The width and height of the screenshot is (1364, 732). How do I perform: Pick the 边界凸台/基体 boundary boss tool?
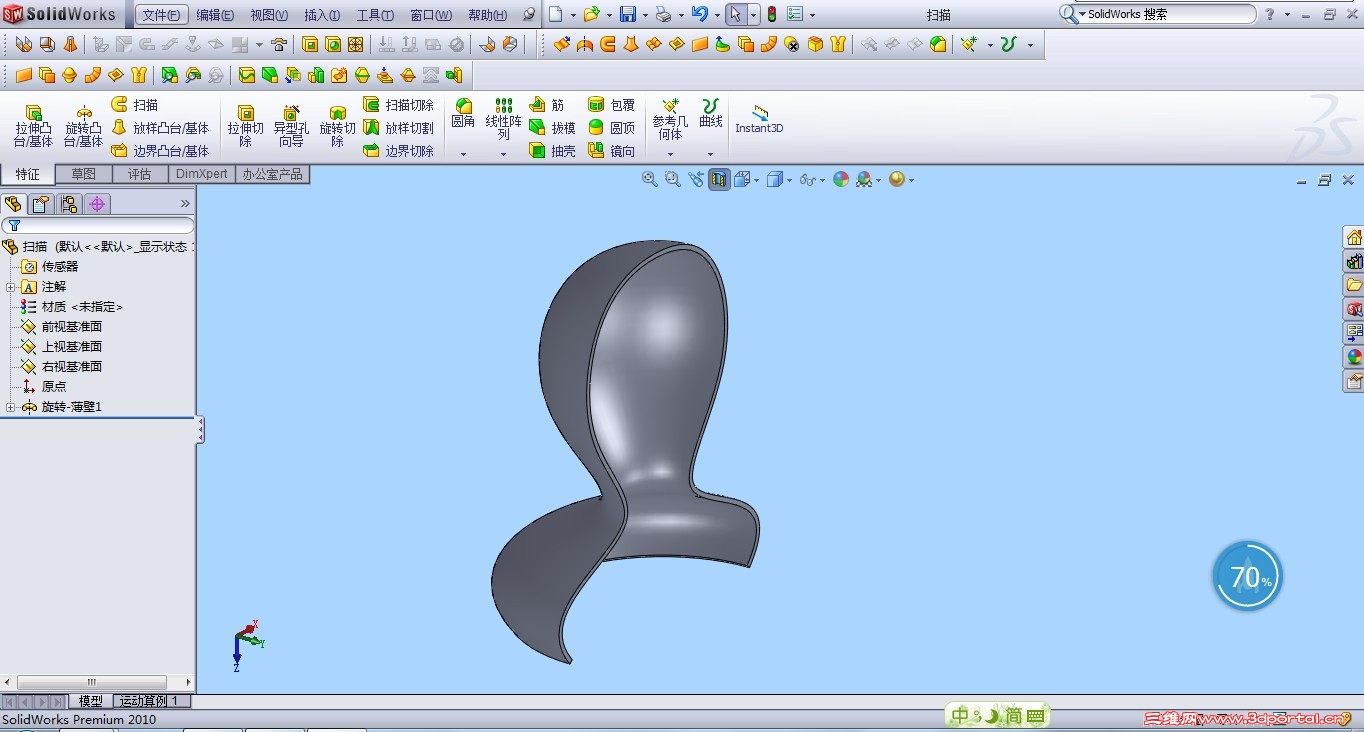click(160, 151)
